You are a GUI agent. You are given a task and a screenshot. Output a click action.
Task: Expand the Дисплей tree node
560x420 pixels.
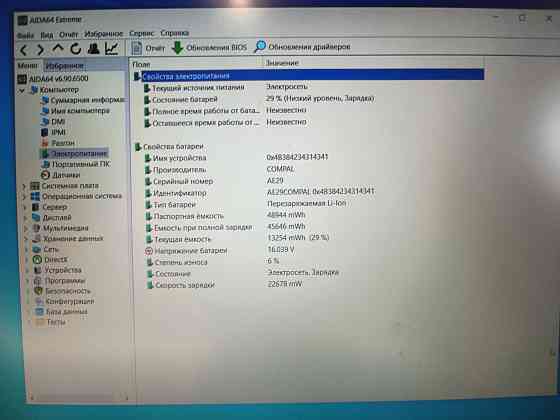click(25, 218)
